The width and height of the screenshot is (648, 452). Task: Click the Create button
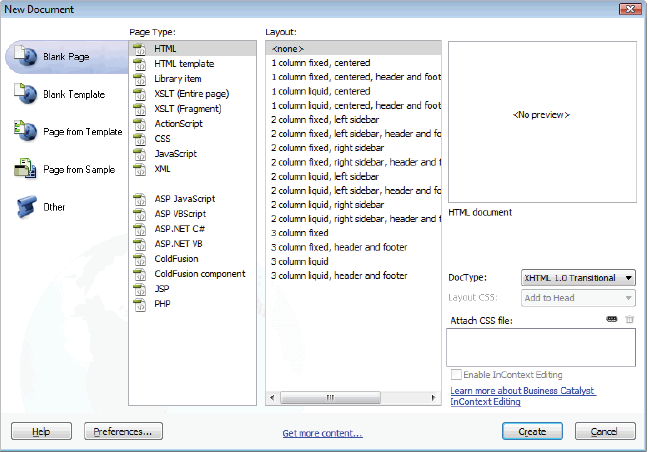coord(532,432)
